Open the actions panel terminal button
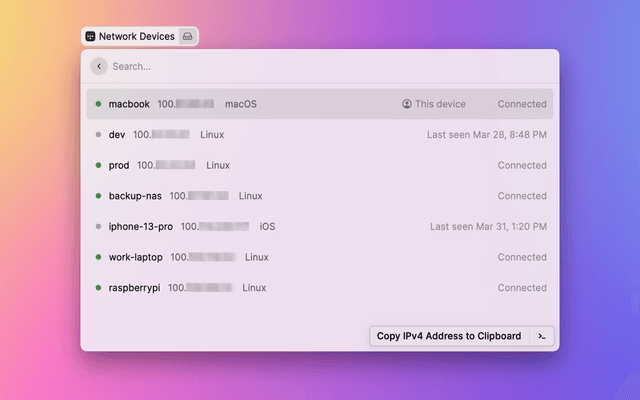The height and width of the screenshot is (400, 640). 541,336
